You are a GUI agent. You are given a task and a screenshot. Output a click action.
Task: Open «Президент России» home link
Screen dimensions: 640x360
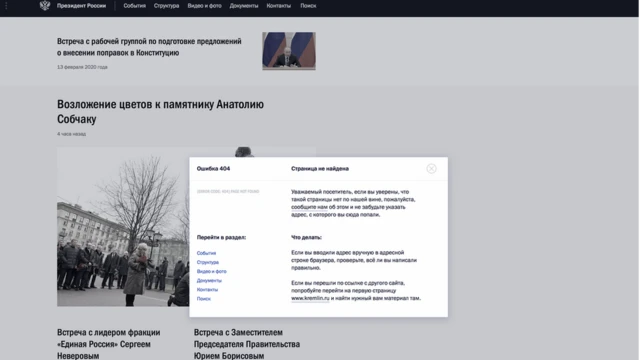click(x=81, y=6)
